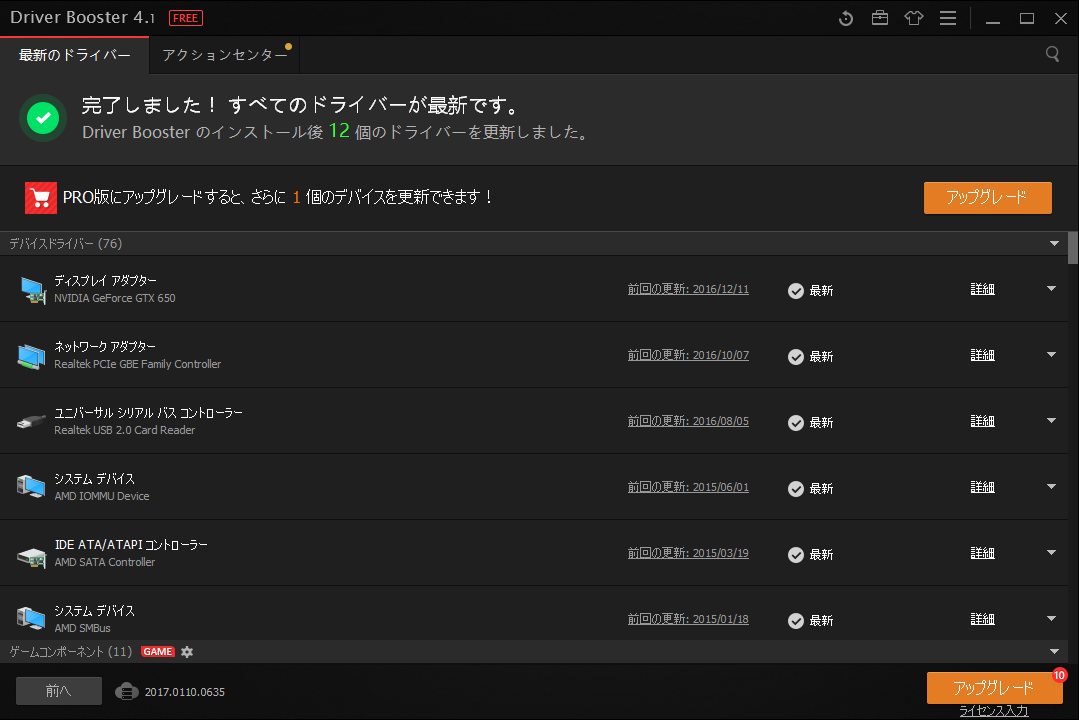The width and height of the screenshot is (1079, 720).
Task: Open 詳細 for NVIDIA GeForce GTX 650
Action: pos(983,289)
